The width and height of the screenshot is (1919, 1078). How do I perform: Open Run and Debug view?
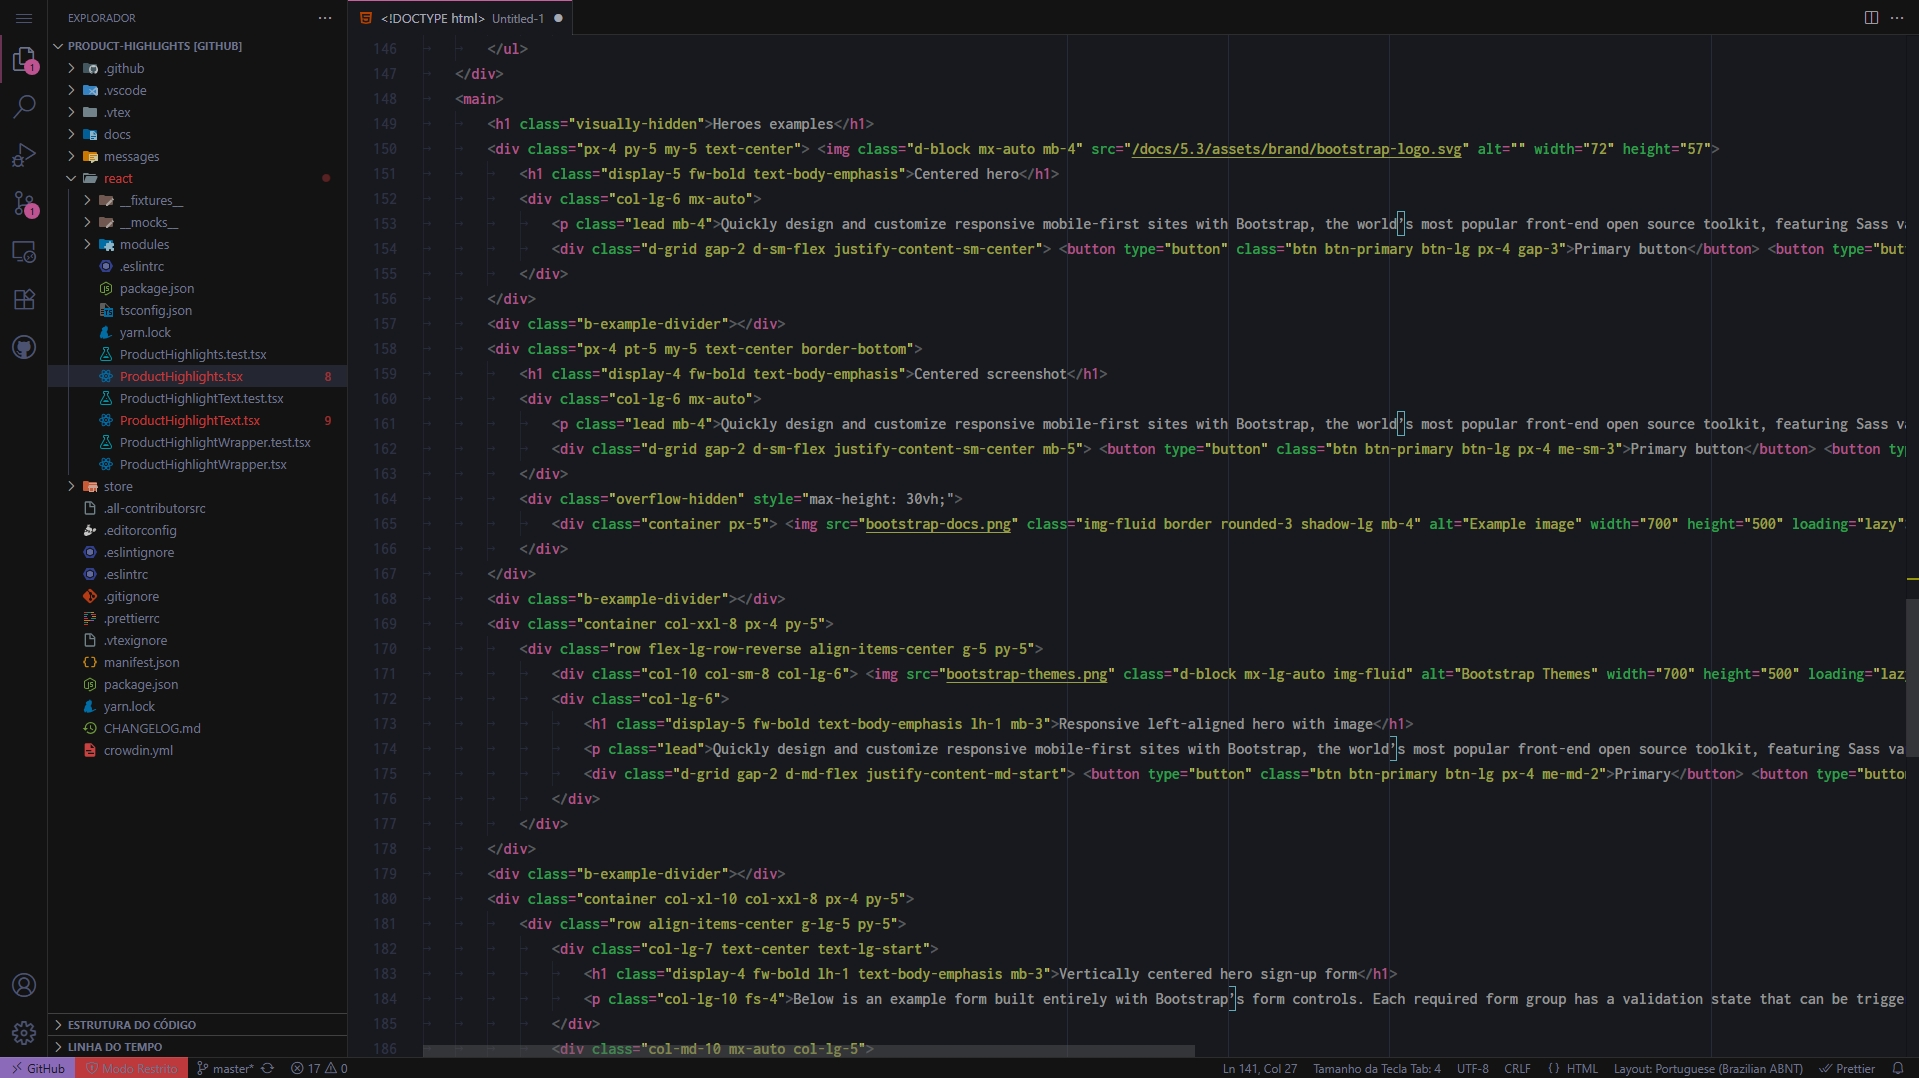coord(24,155)
